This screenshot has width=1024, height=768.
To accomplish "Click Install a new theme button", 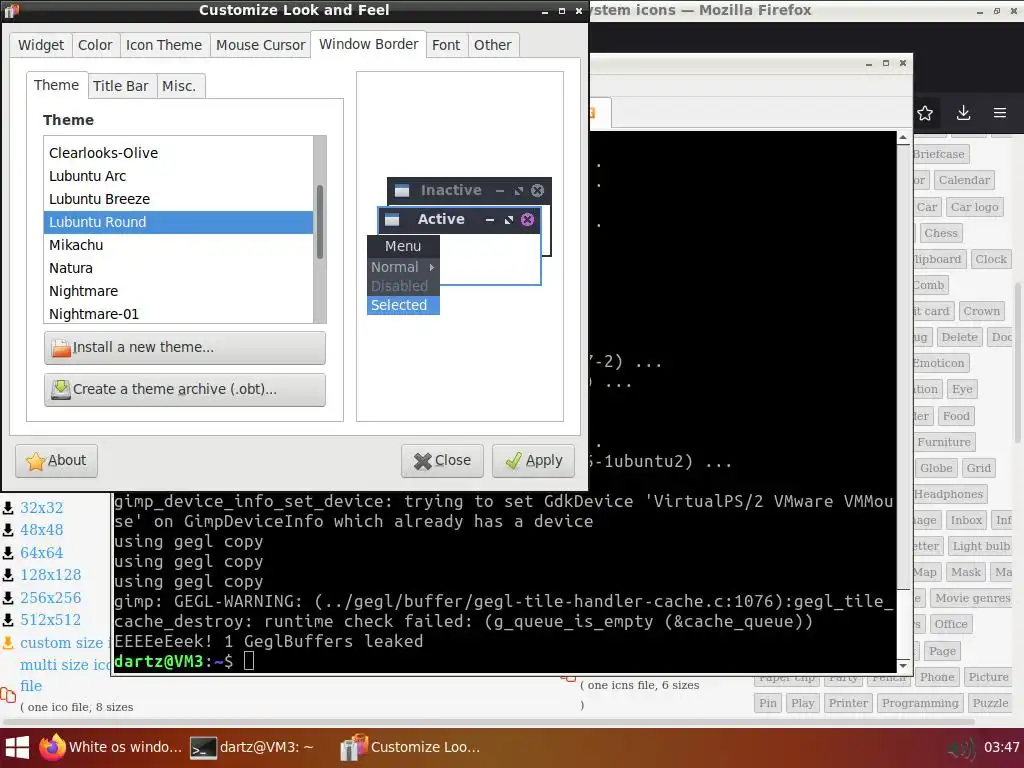I will (185, 347).
